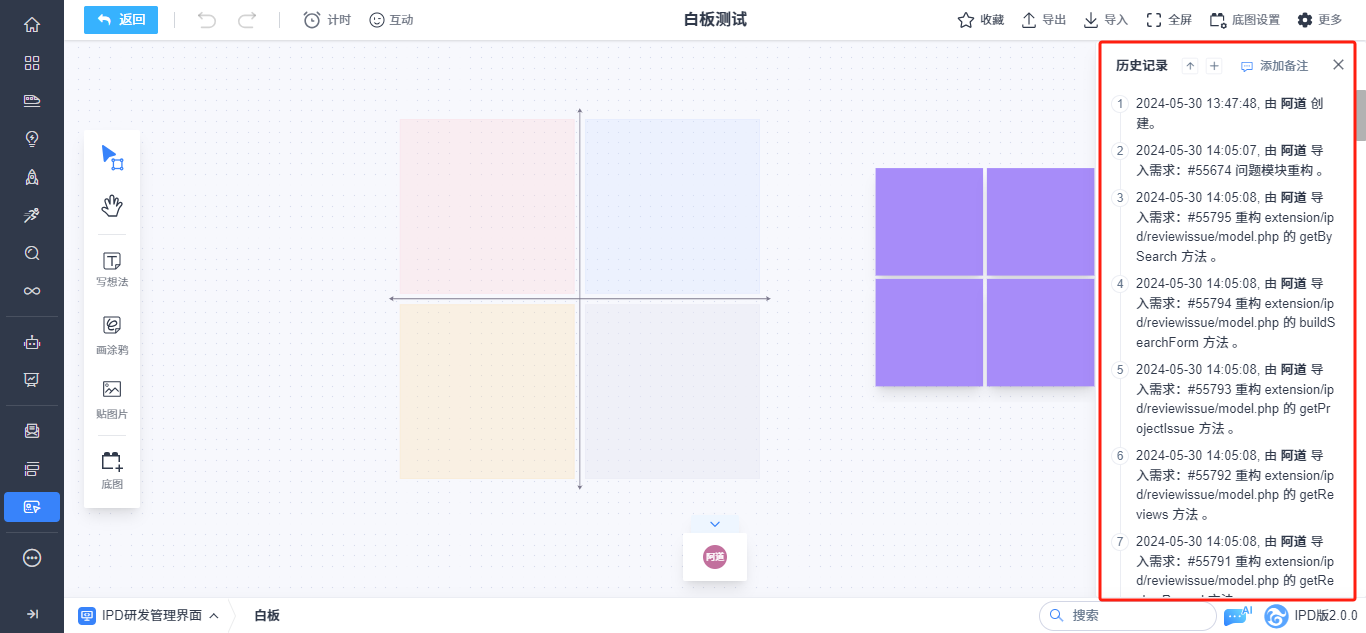Image resolution: width=1366 pixels, height=633 pixels.
Task: Expand the left sidebar with arrow
Action: coord(32,614)
